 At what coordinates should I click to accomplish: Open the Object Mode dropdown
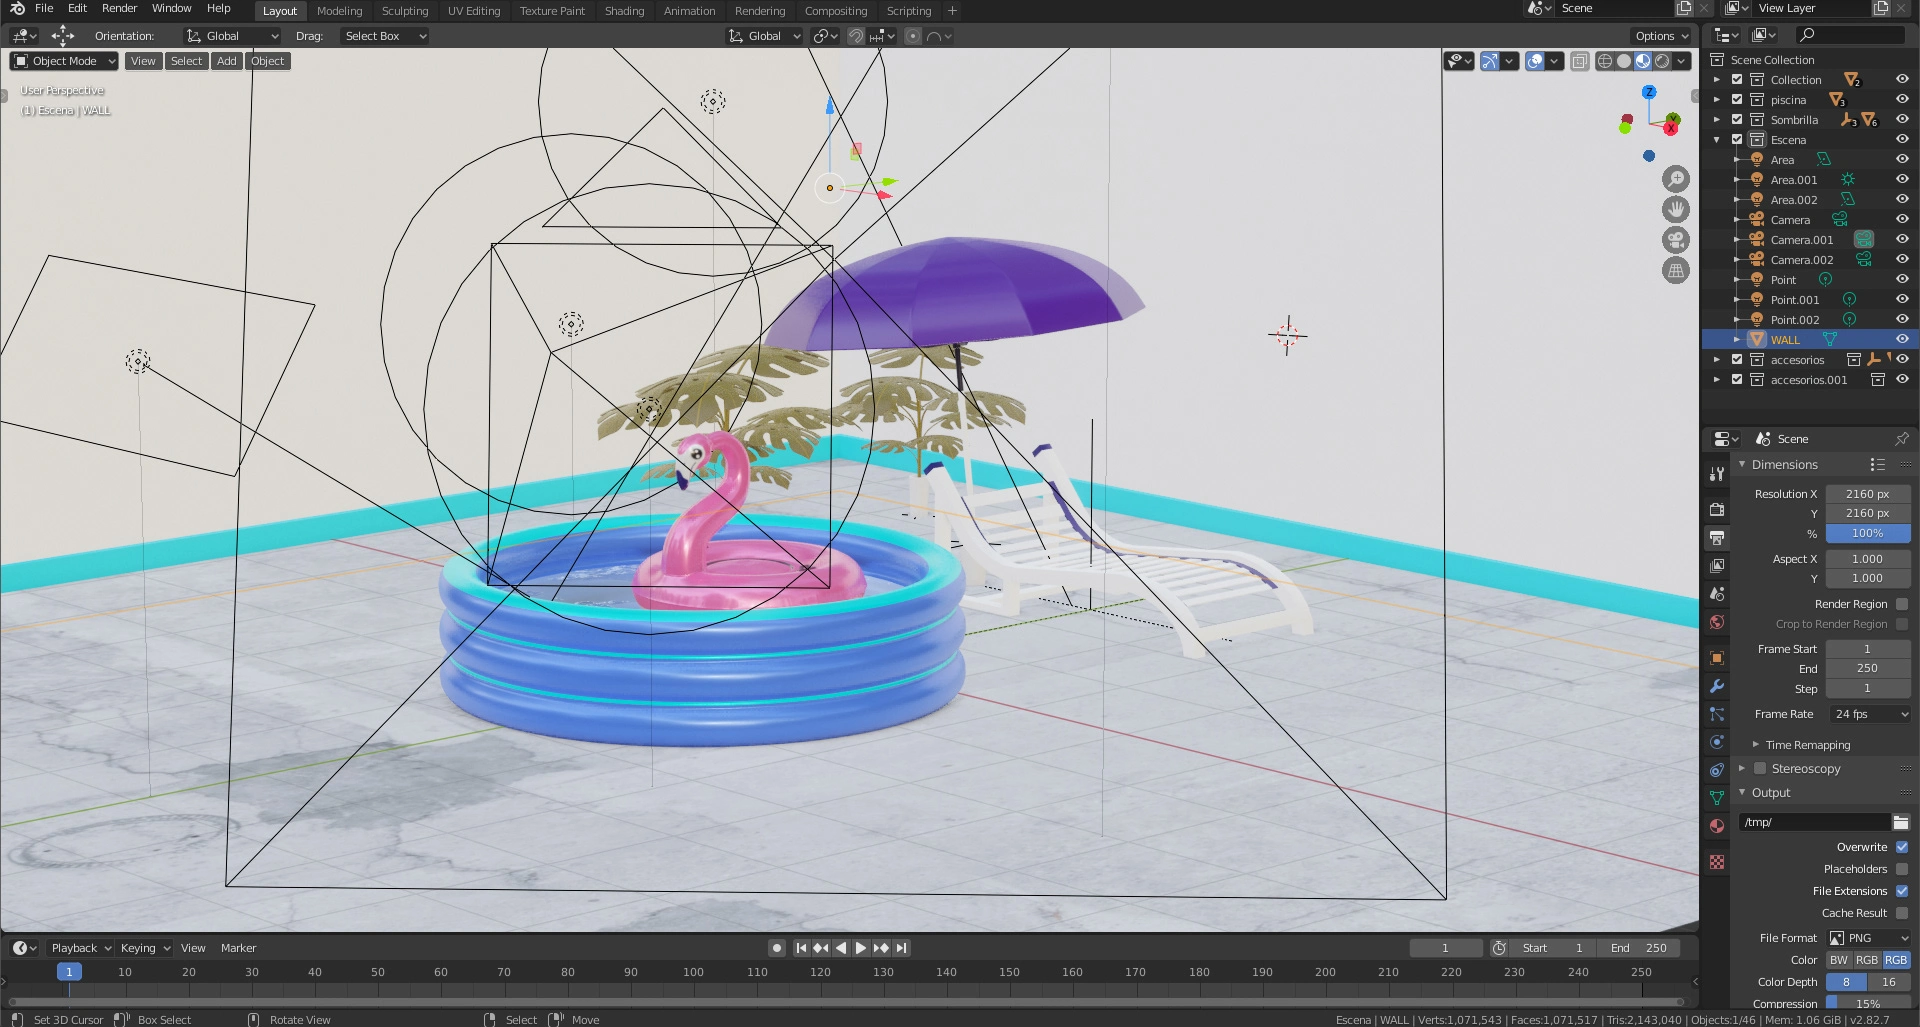(64, 61)
